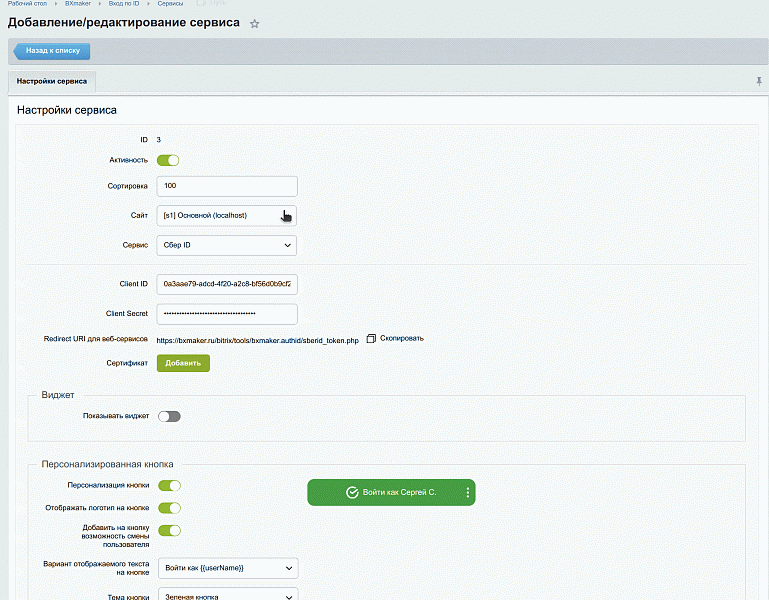Click the copy icon beside Redirect URI
The height and width of the screenshot is (600, 769).
point(370,339)
